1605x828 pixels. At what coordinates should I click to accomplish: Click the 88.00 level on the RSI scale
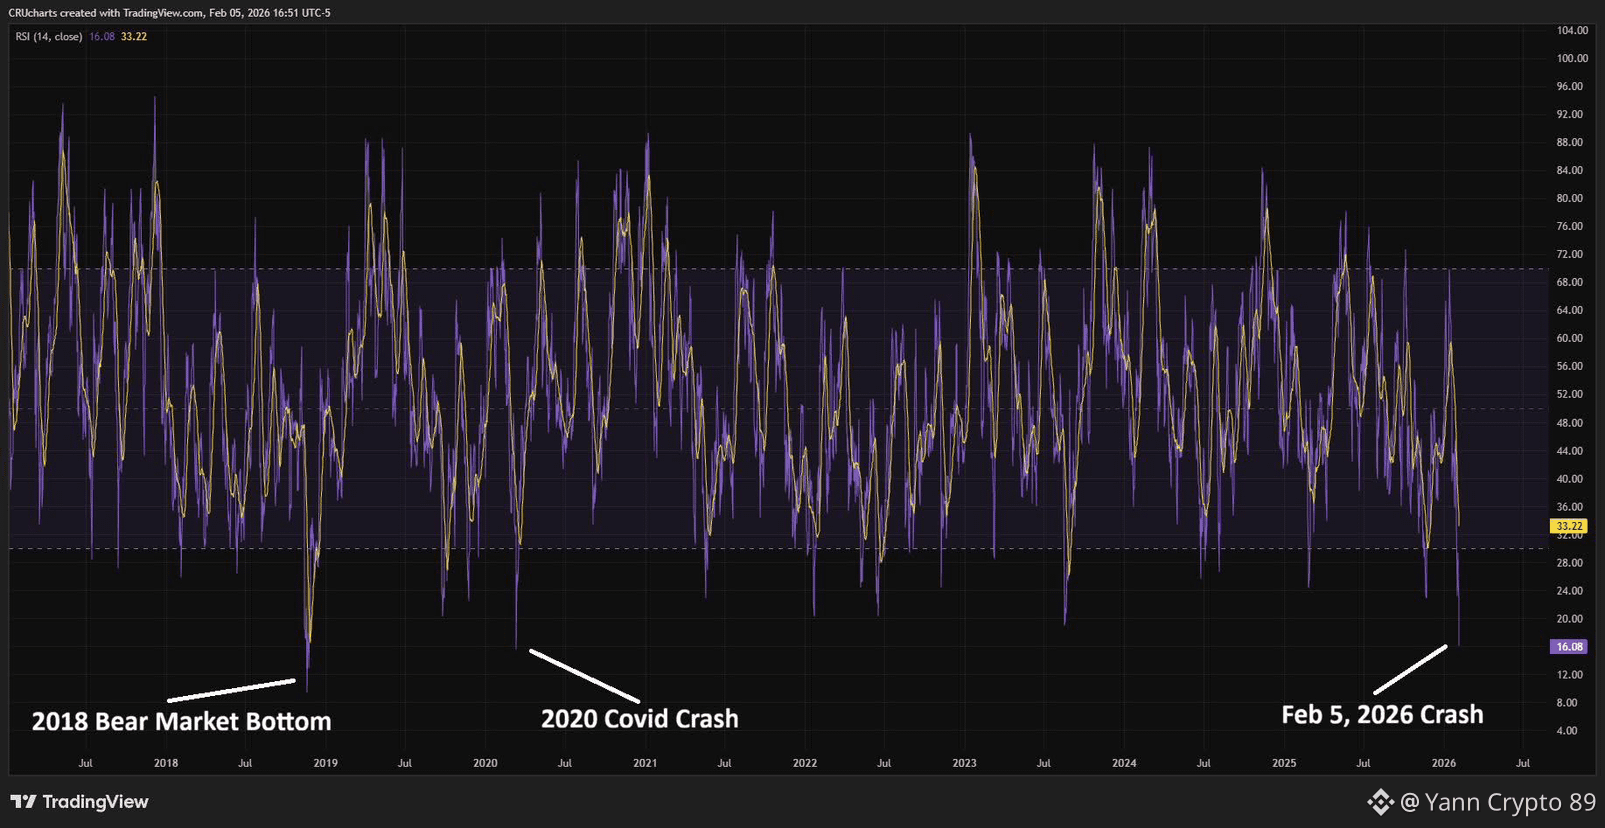click(1570, 143)
